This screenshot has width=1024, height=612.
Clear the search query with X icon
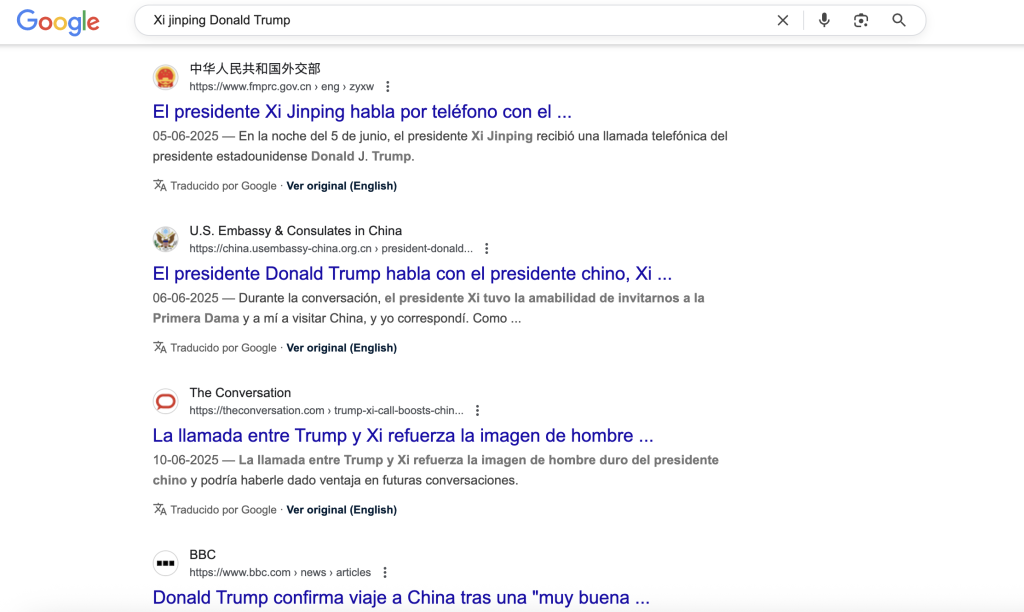782,20
